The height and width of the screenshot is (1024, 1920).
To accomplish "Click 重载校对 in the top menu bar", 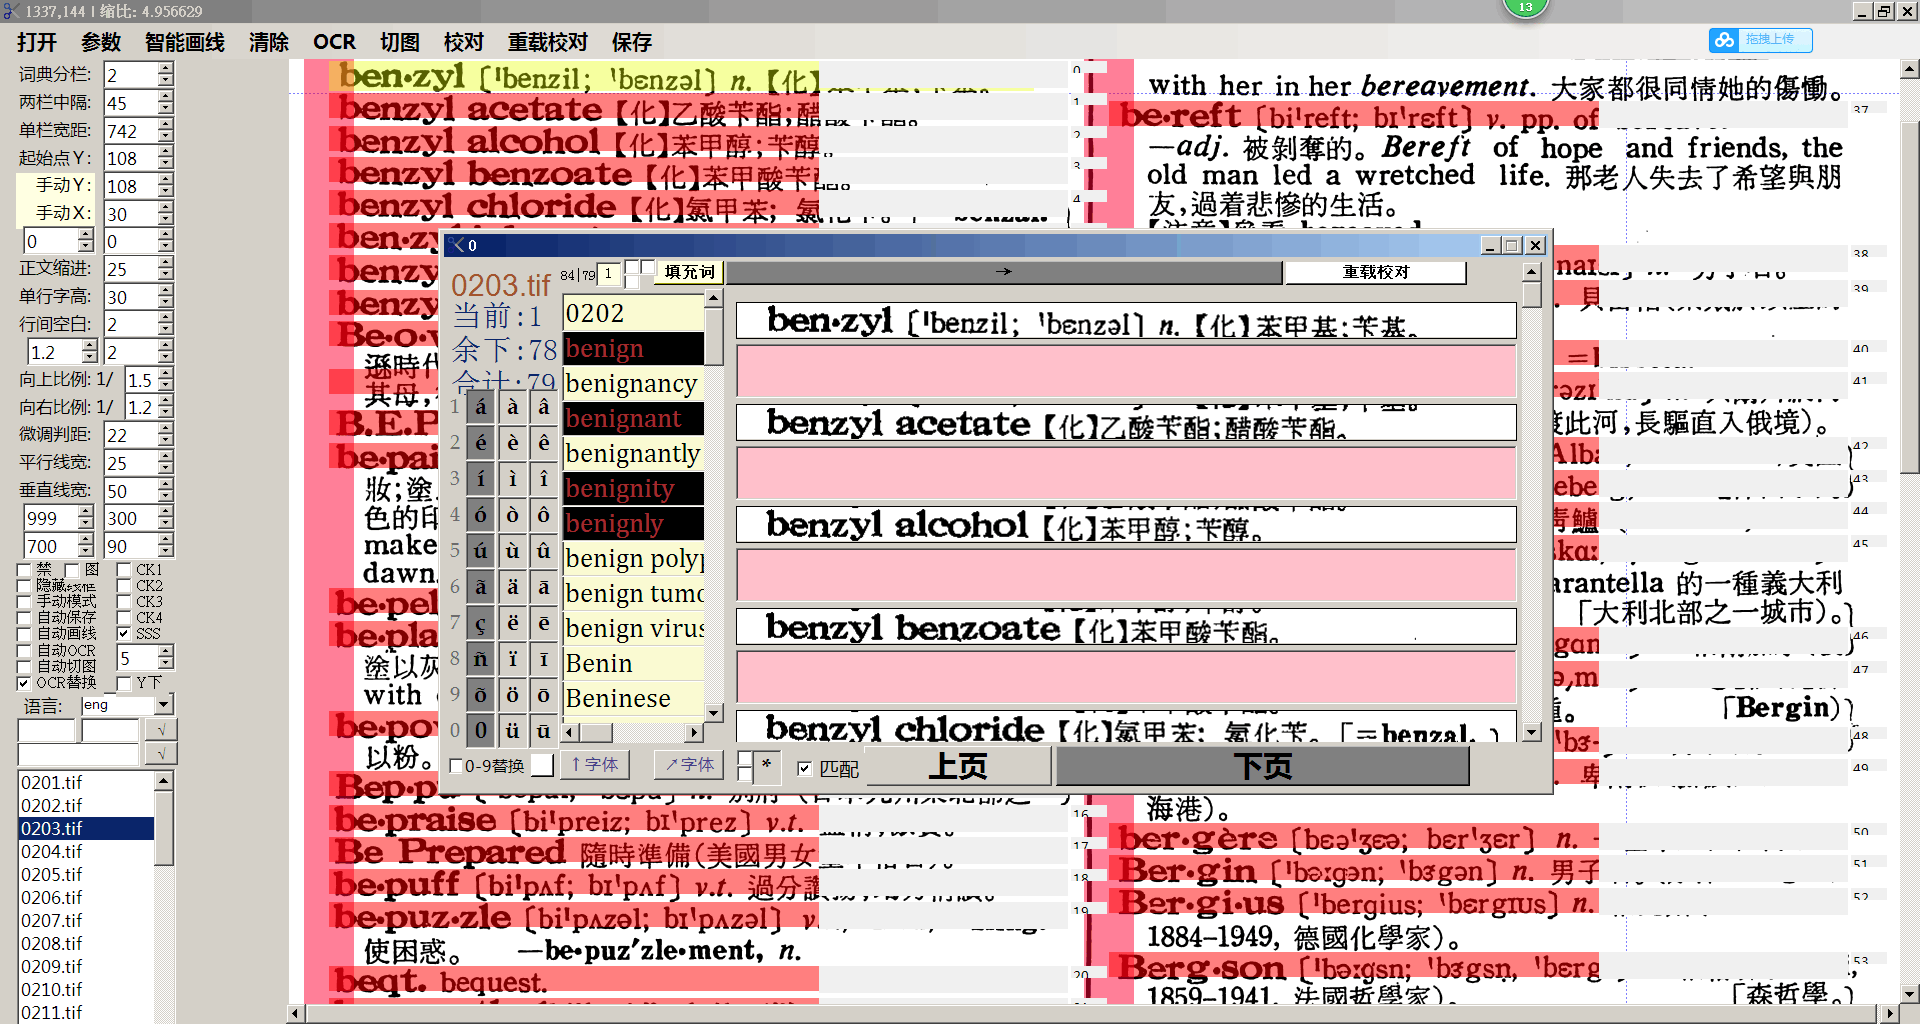I will pyautogui.click(x=548, y=42).
